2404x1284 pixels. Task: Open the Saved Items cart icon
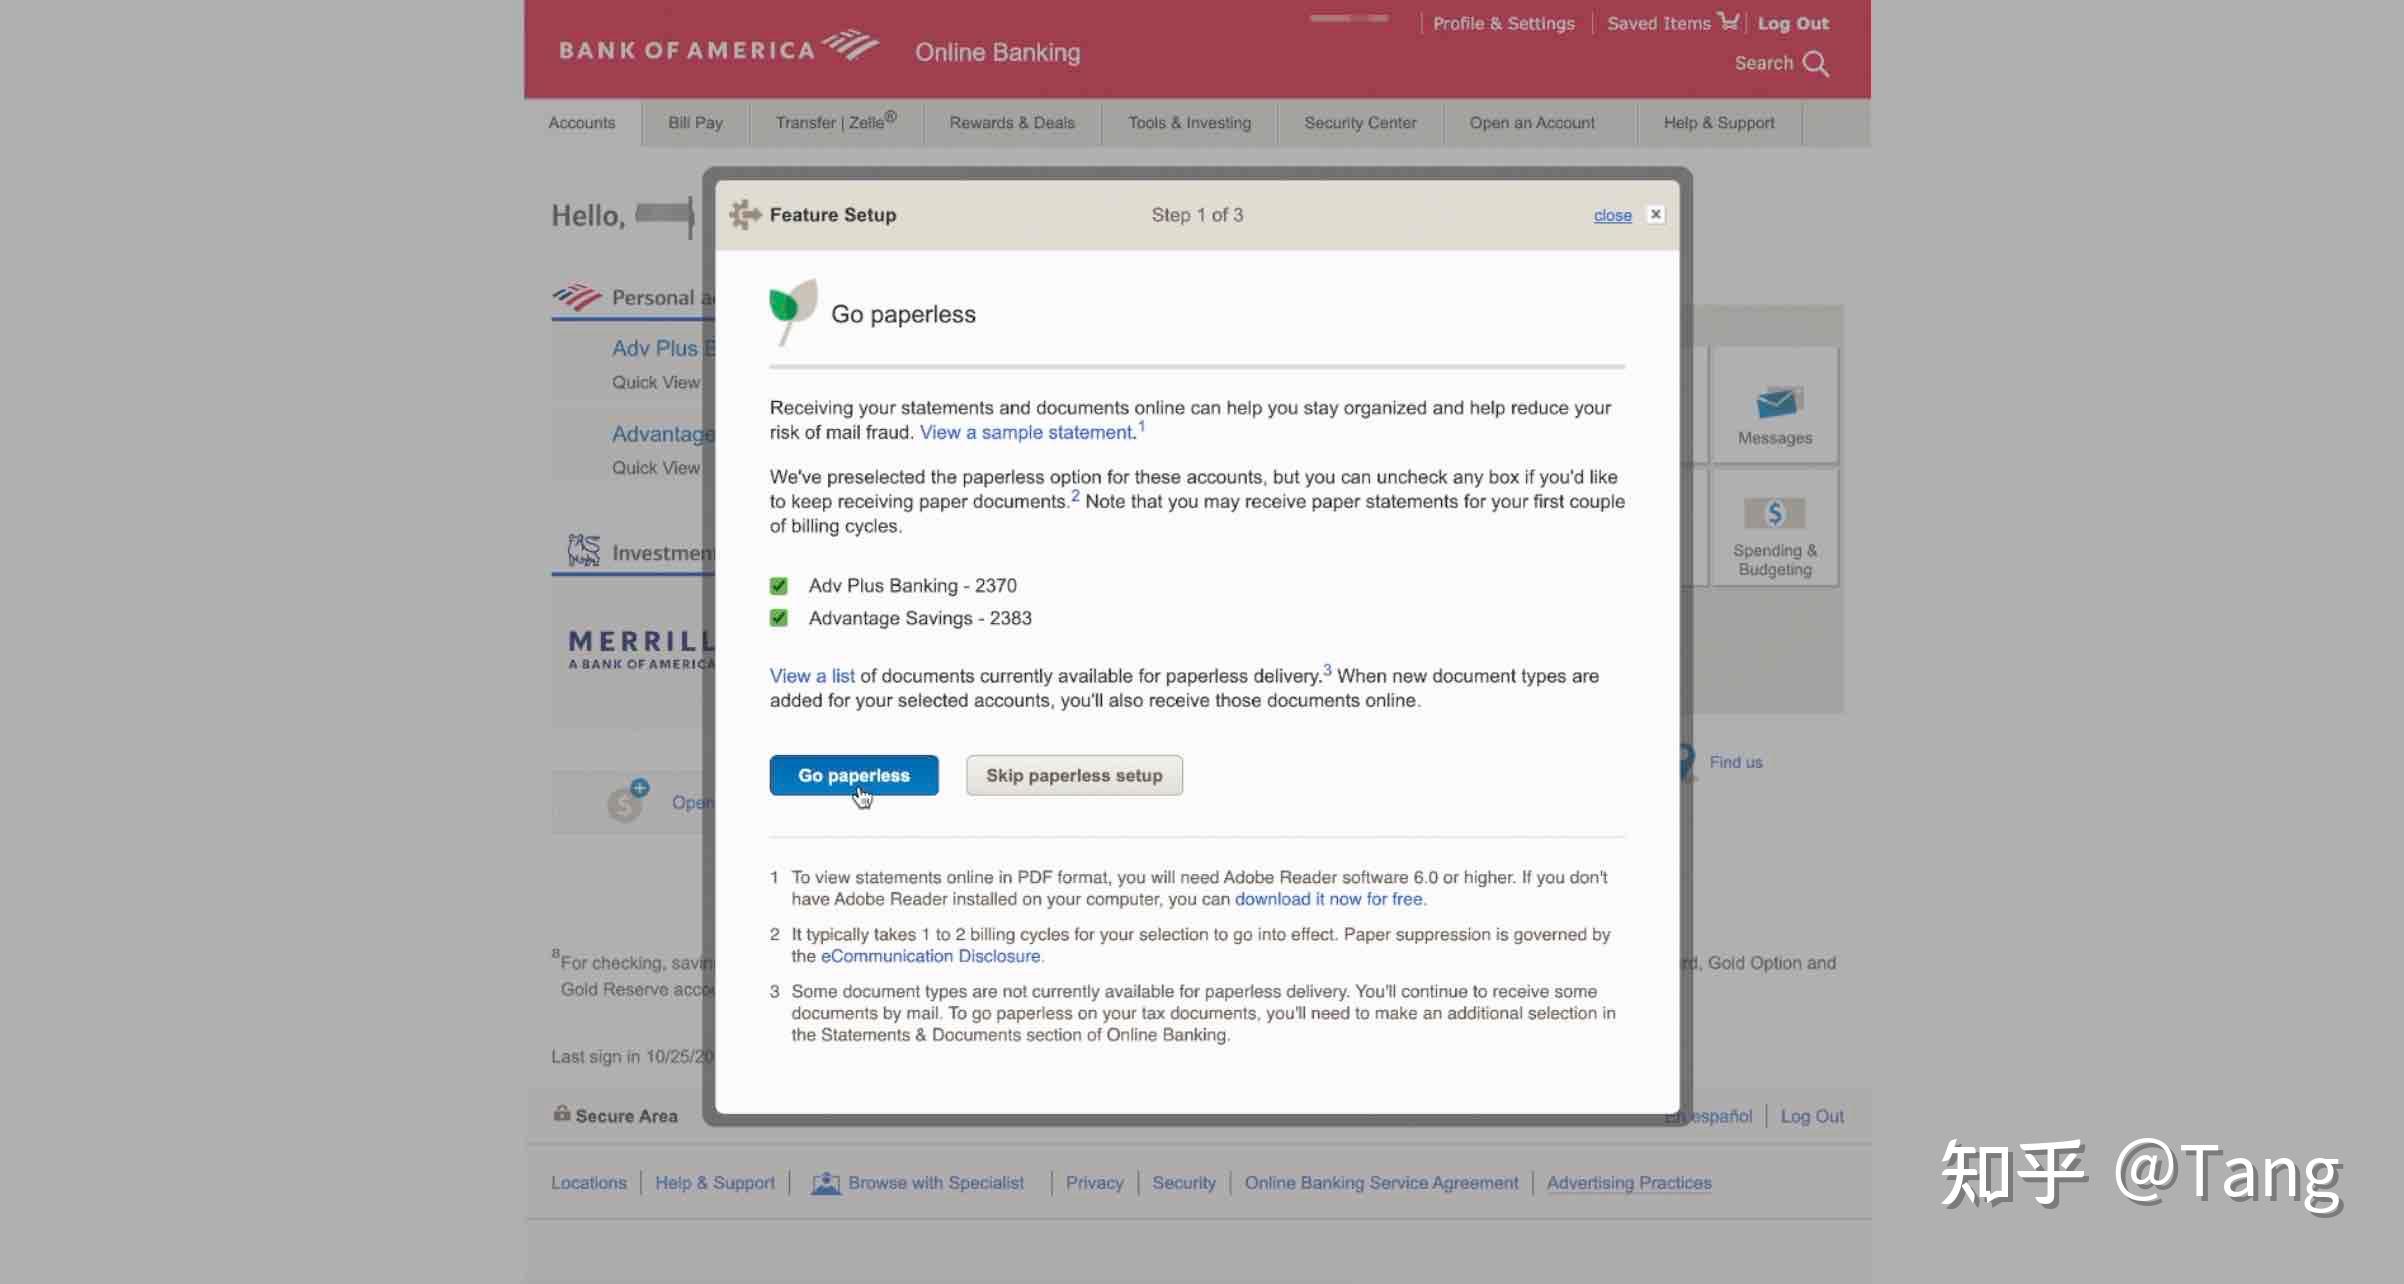(1728, 21)
